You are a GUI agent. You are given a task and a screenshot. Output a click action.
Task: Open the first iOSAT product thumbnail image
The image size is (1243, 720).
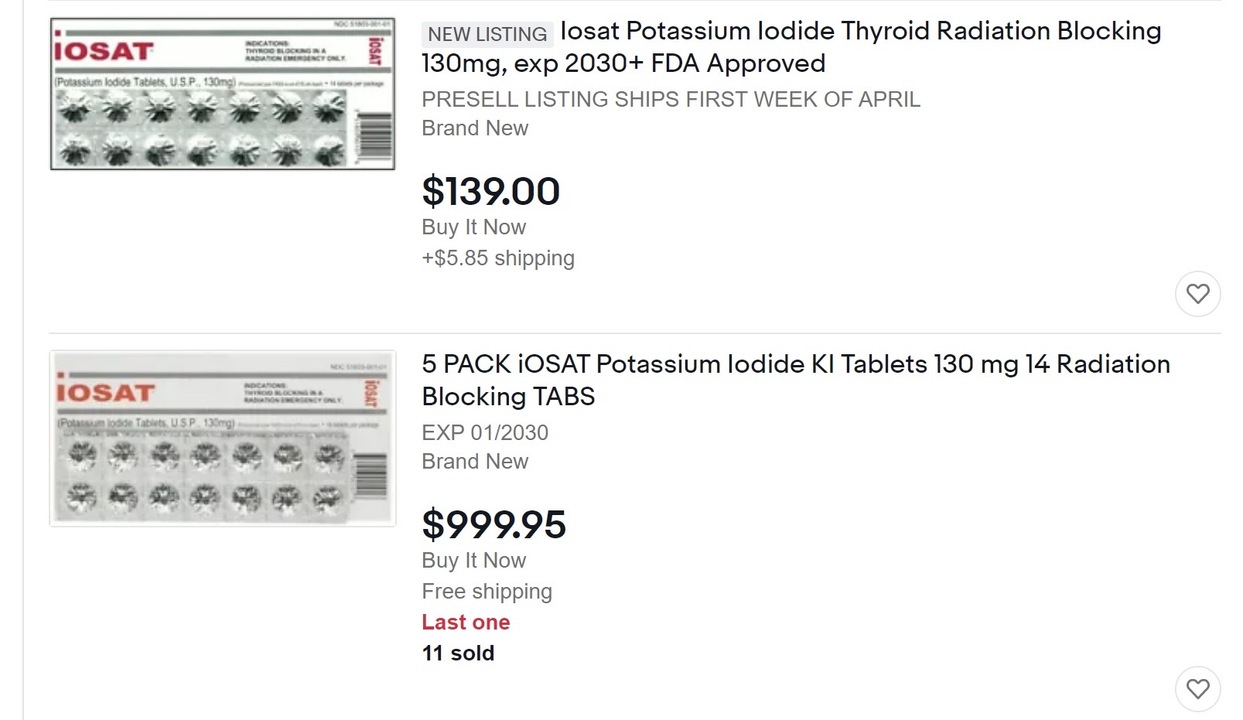pos(223,94)
